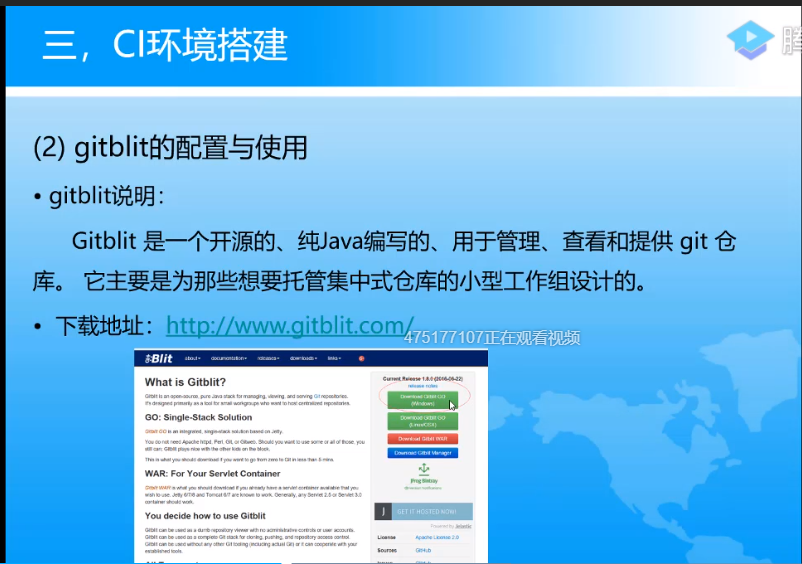Click the orange Gitblit WAR link
The width and height of the screenshot is (802, 564).
158,488
